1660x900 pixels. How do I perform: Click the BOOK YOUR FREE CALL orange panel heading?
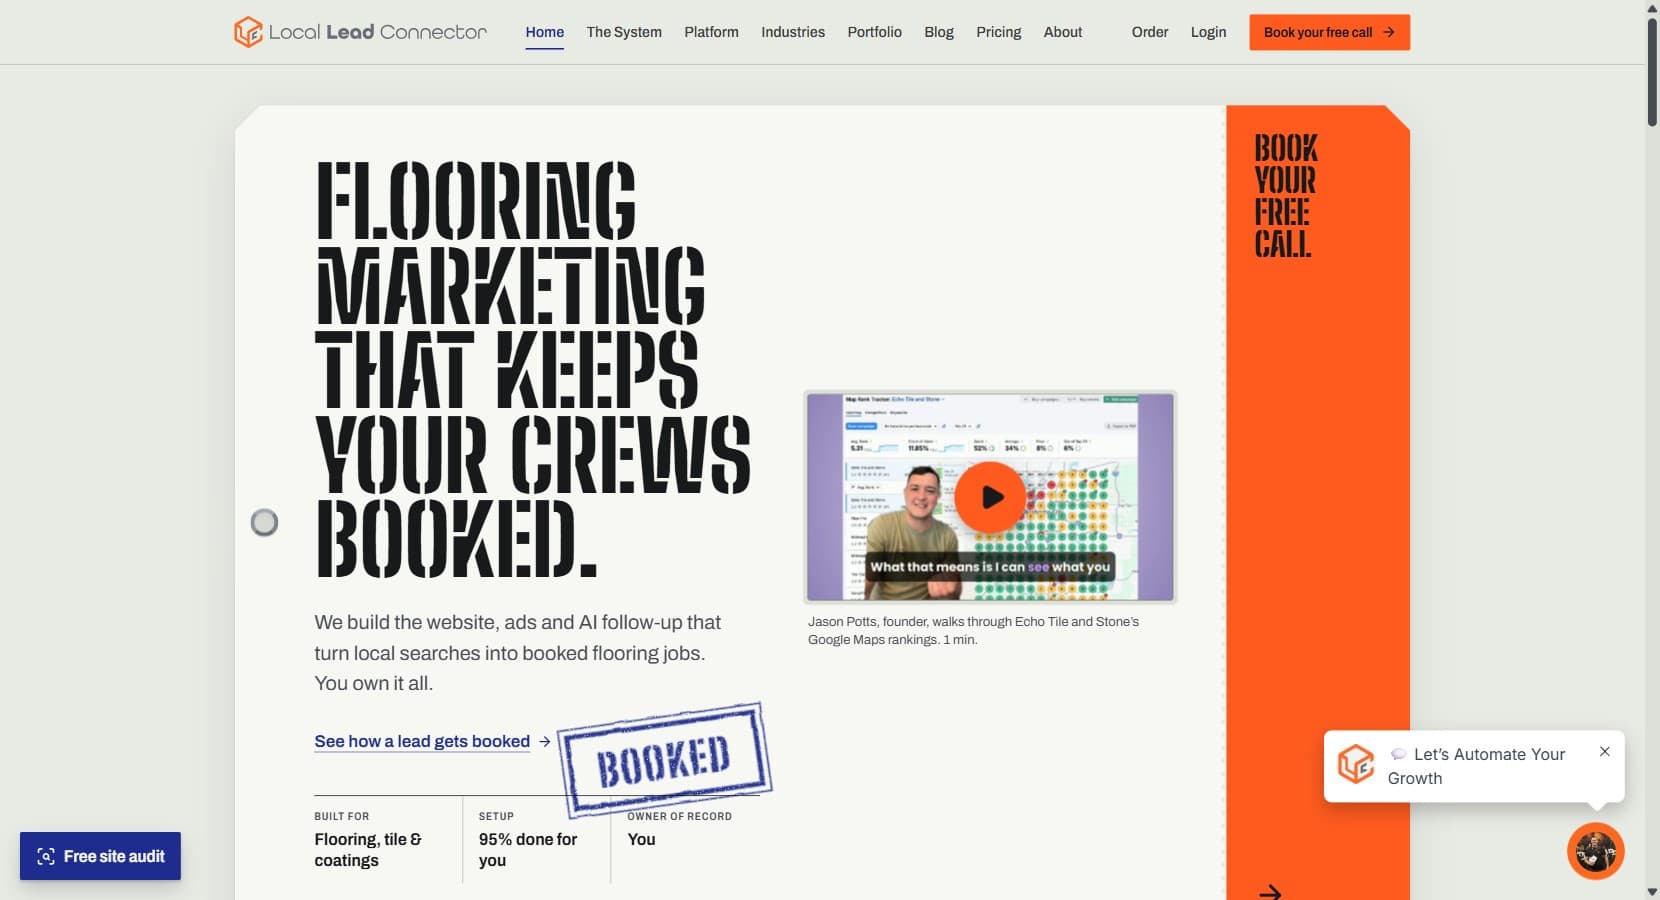1286,196
